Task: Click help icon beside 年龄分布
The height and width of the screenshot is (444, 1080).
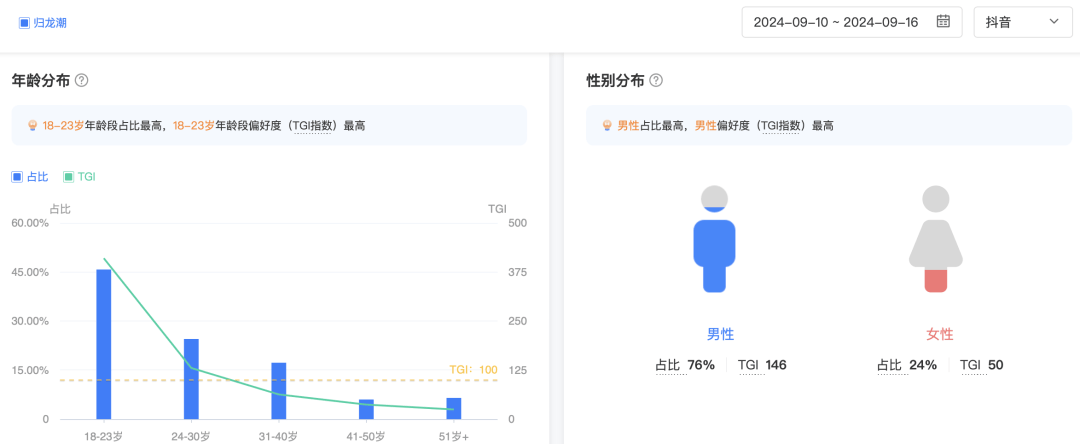Action: (x=82, y=81)
